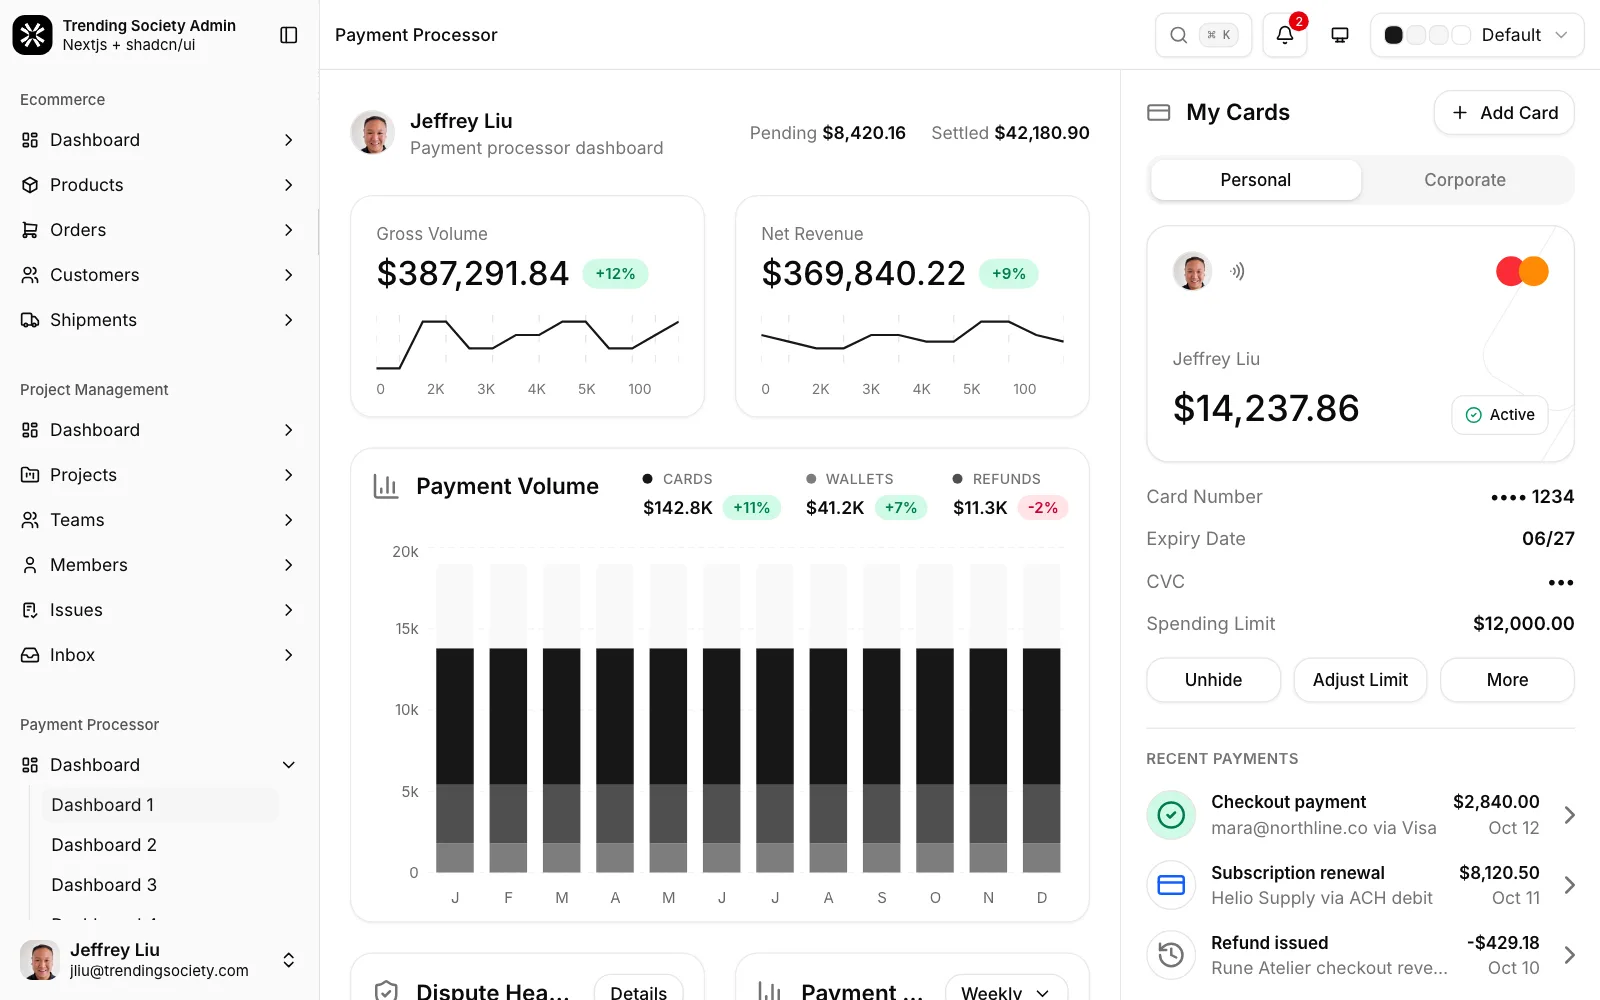Switch to the Personal cards tab
The image size is (1600, 1000).
pos(1256,180)
